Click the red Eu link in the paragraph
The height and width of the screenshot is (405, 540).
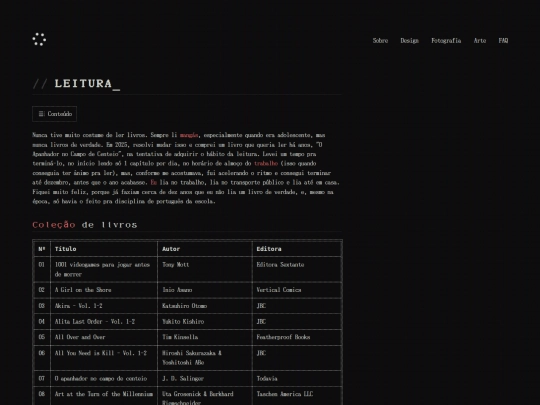(154, 182)
